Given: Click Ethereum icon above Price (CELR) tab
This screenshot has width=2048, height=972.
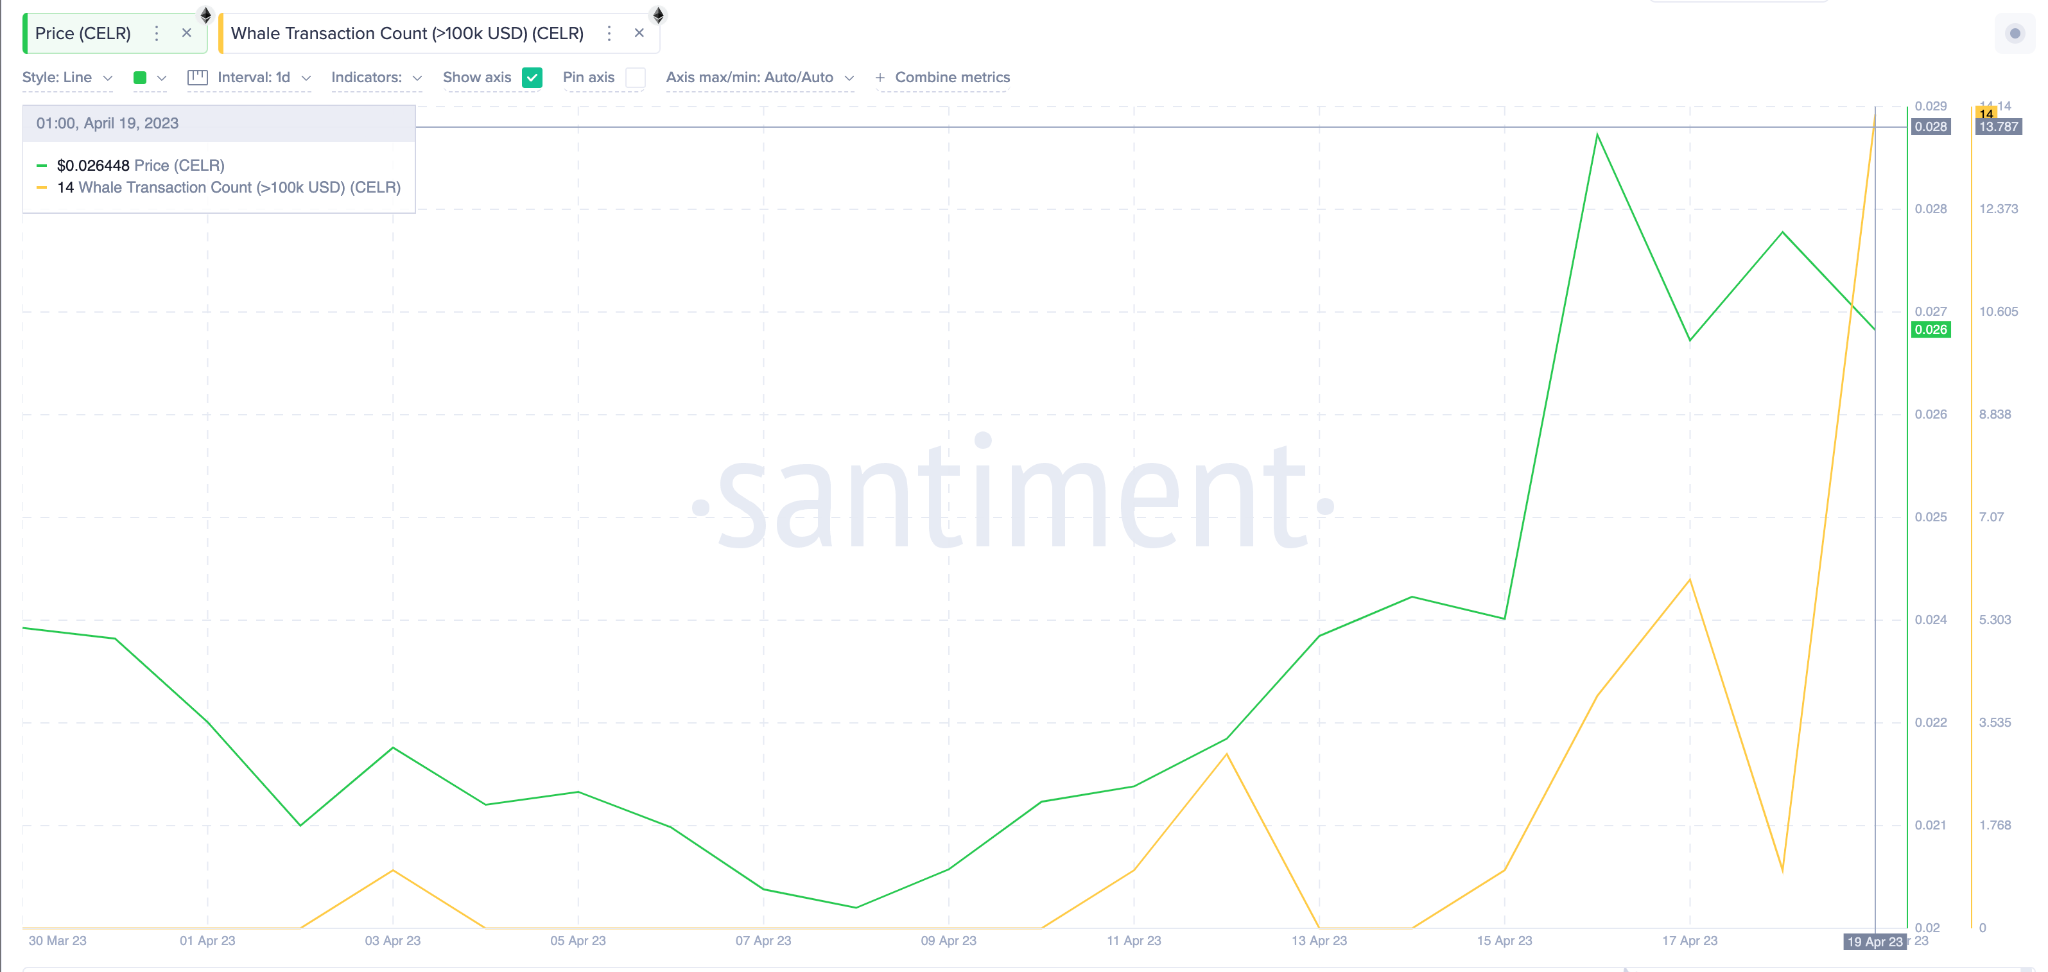Looking at the screenshot, I should point(206,14).
